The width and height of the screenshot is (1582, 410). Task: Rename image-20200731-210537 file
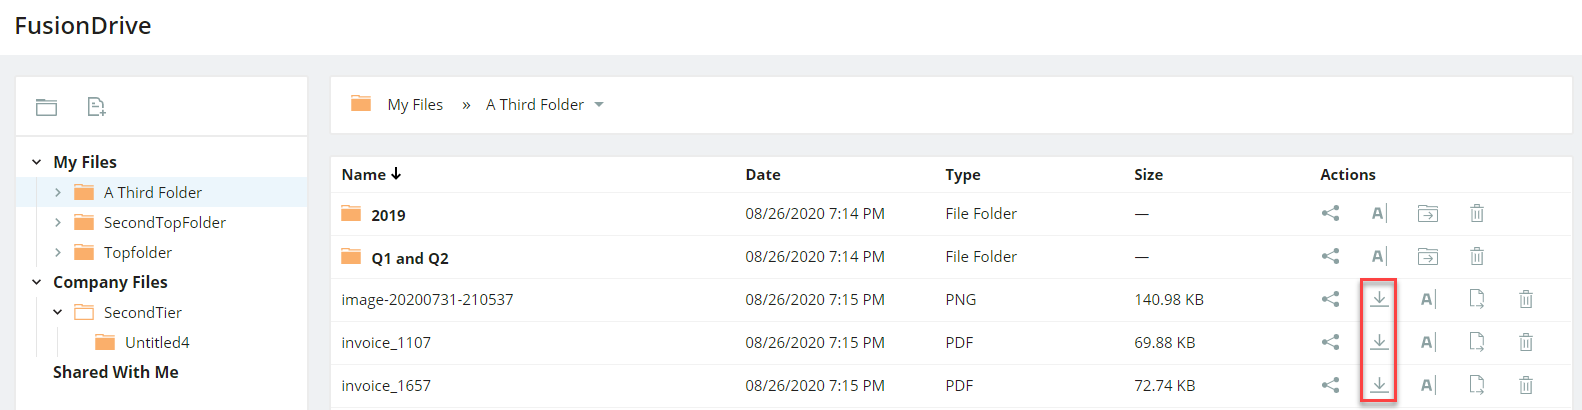tap(1428, 299)
